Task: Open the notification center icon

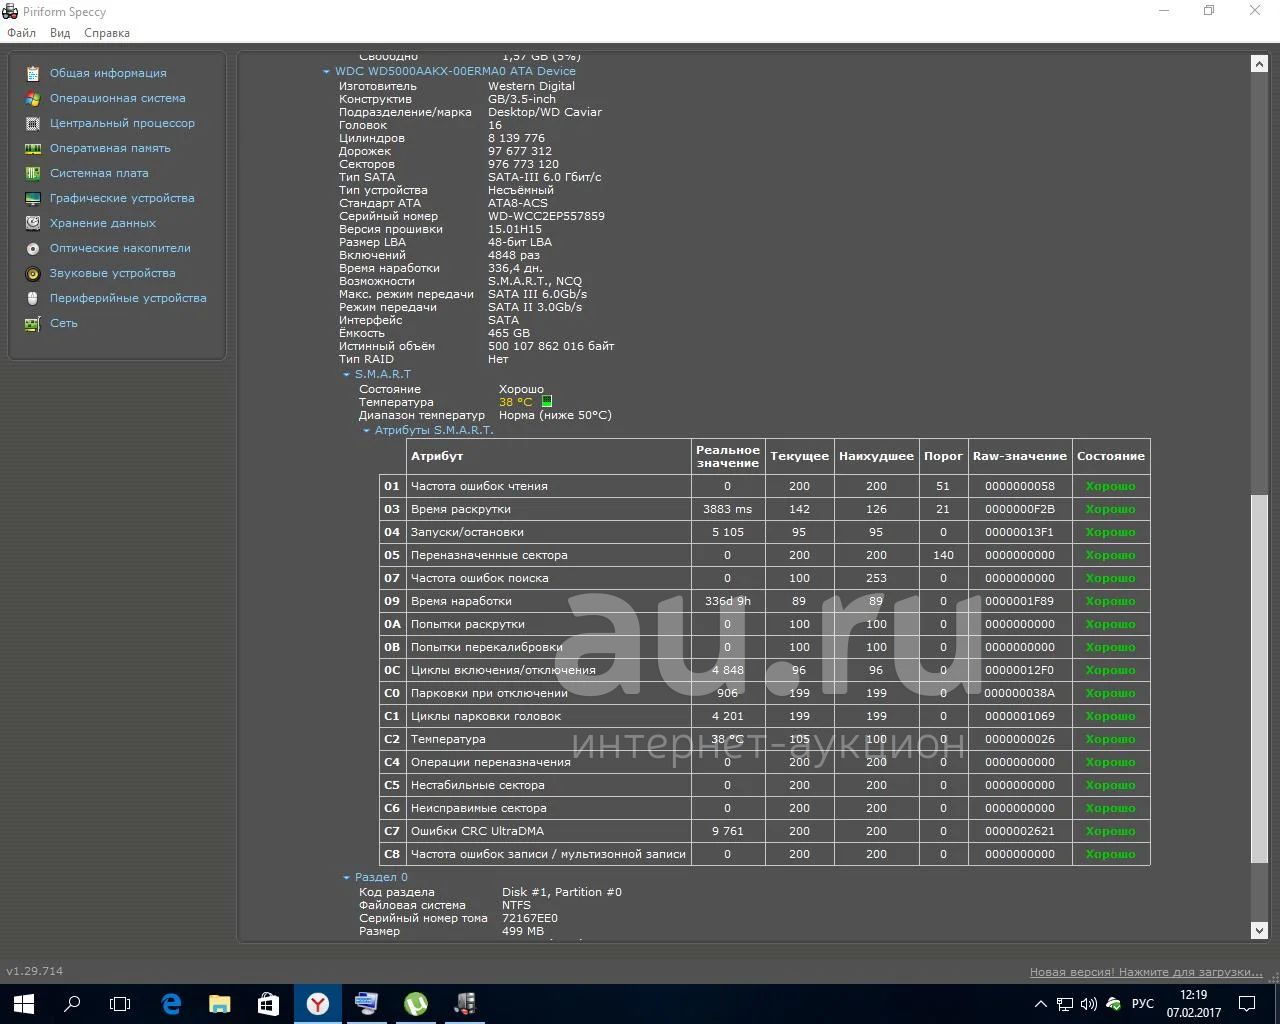Action: point(1248,1004)
